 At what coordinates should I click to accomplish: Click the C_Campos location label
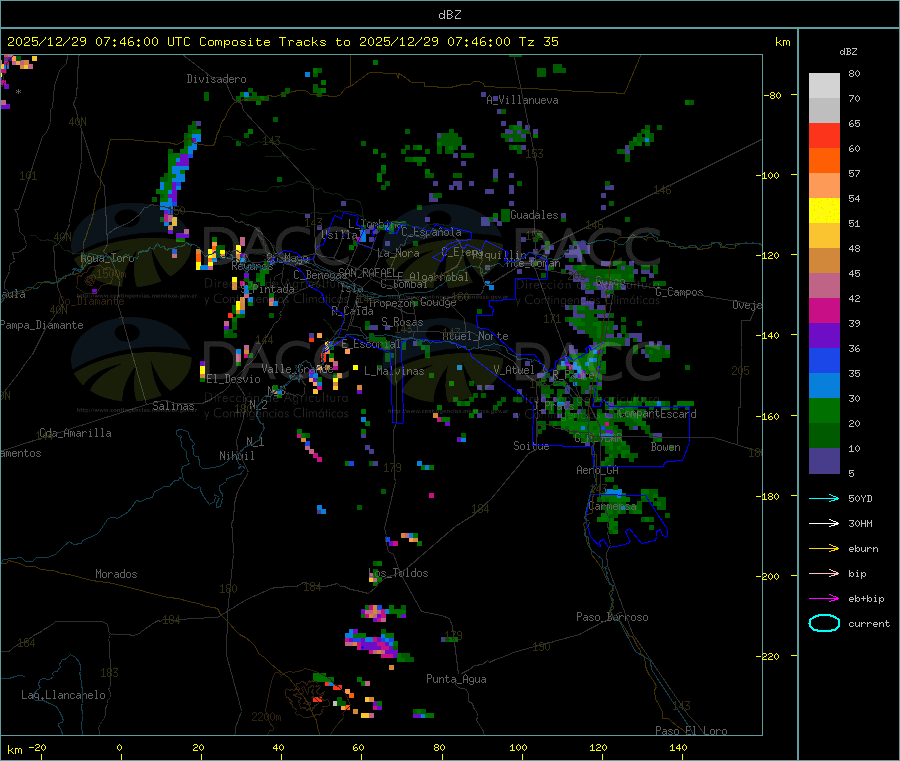(x=679, y=292)
